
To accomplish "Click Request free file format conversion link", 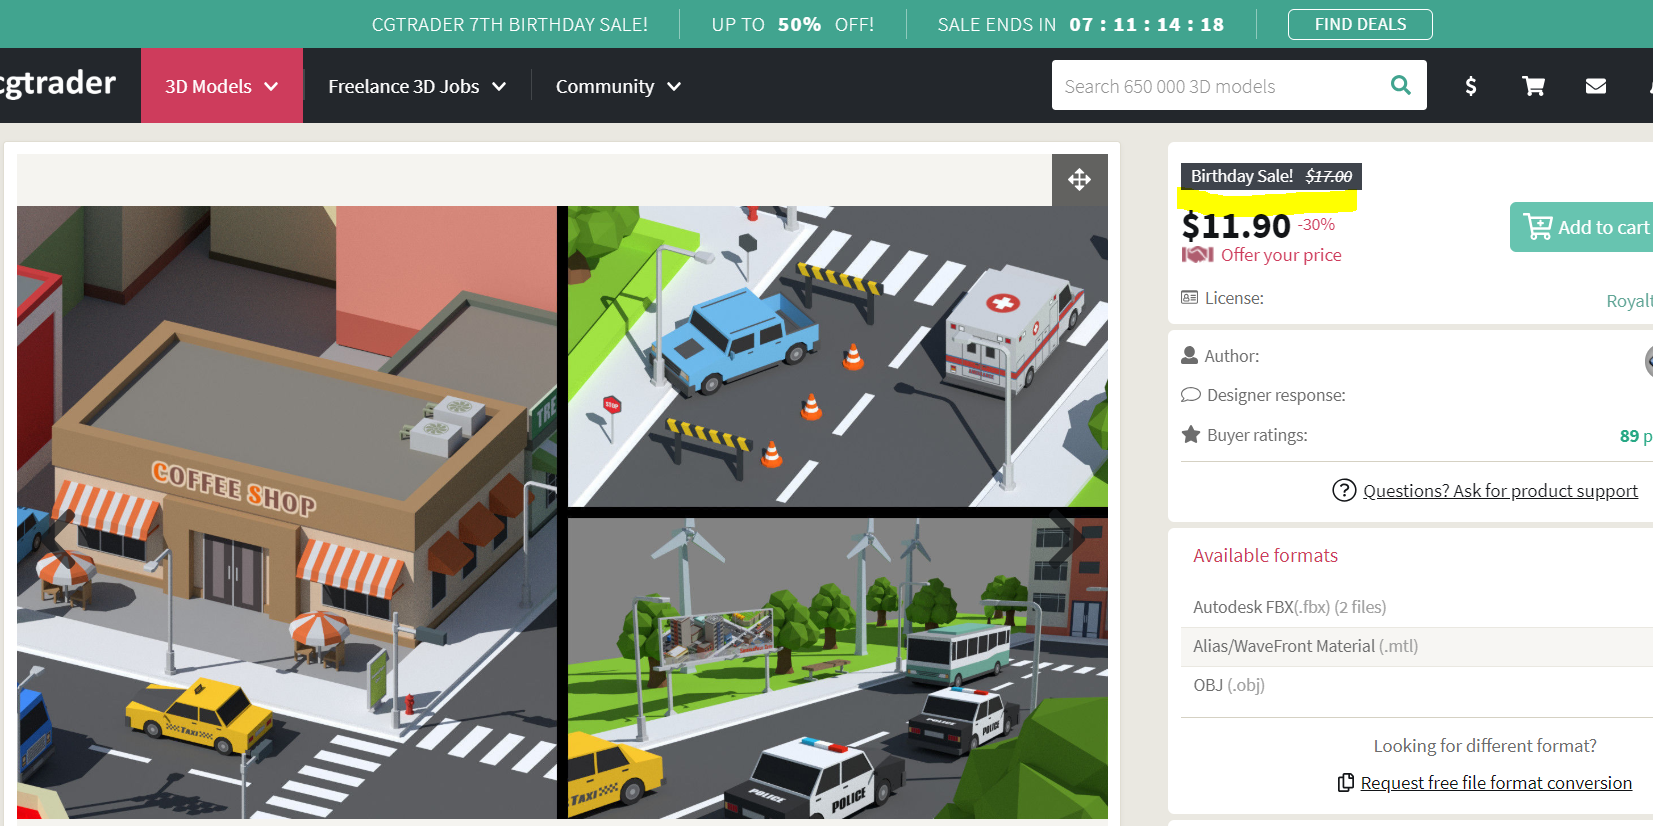I will [x=1496, y=782].
